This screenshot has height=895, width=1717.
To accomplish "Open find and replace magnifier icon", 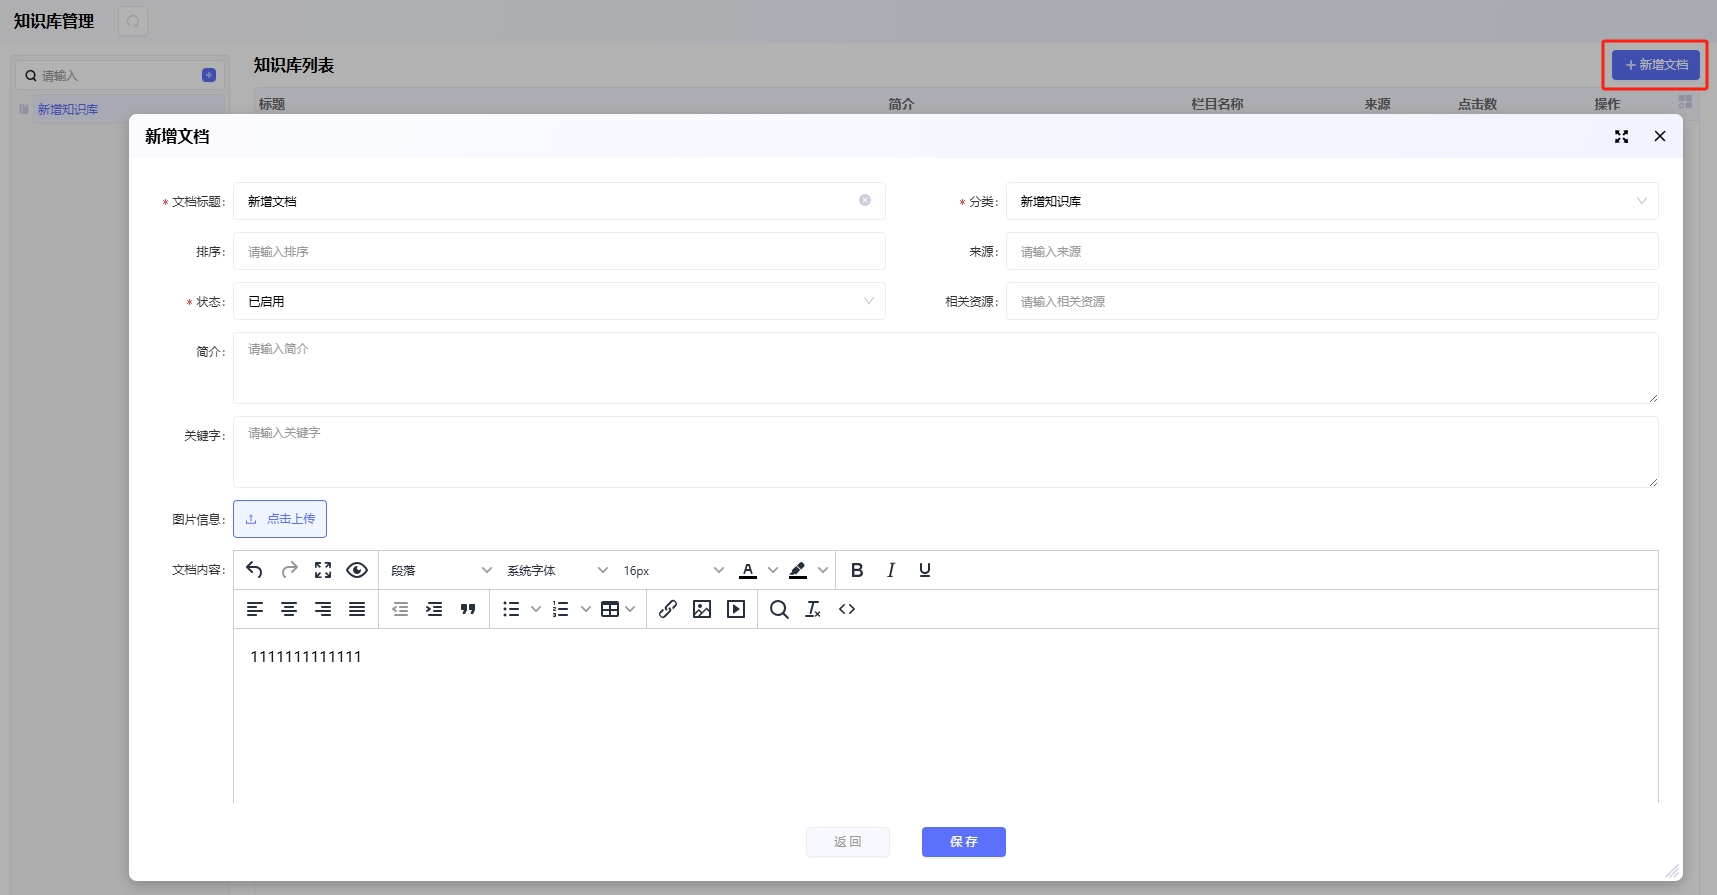I will pos(779,609).
